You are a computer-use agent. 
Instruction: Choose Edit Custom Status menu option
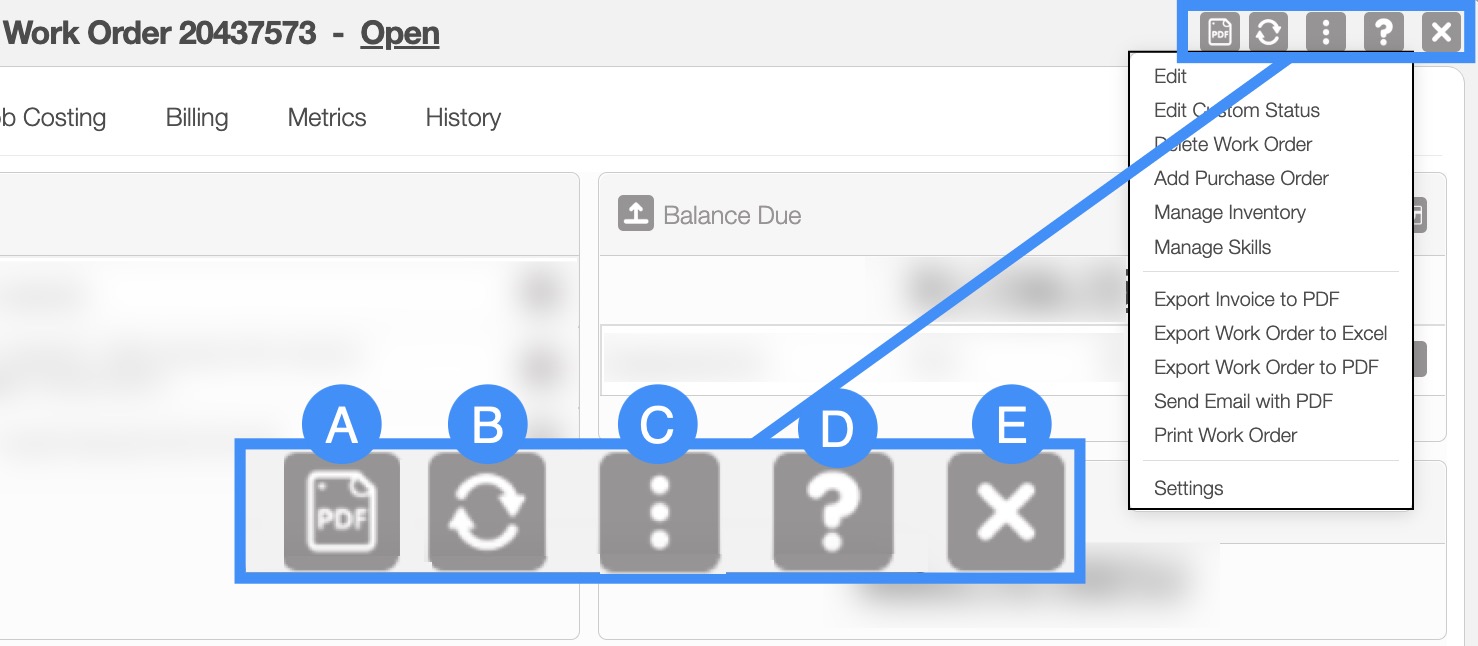pos(1237,110)
